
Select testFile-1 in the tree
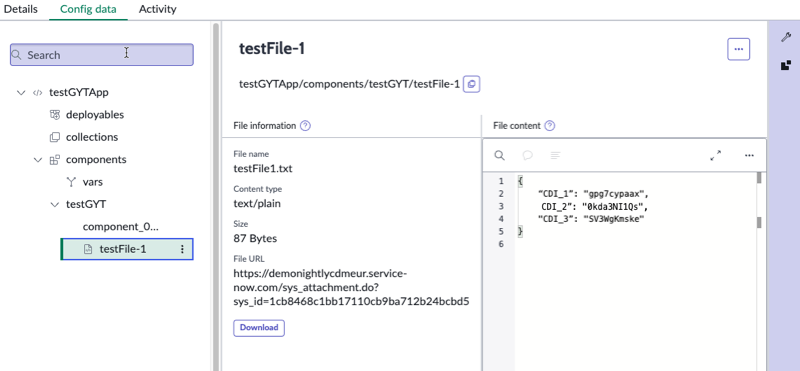pos(127,249)
